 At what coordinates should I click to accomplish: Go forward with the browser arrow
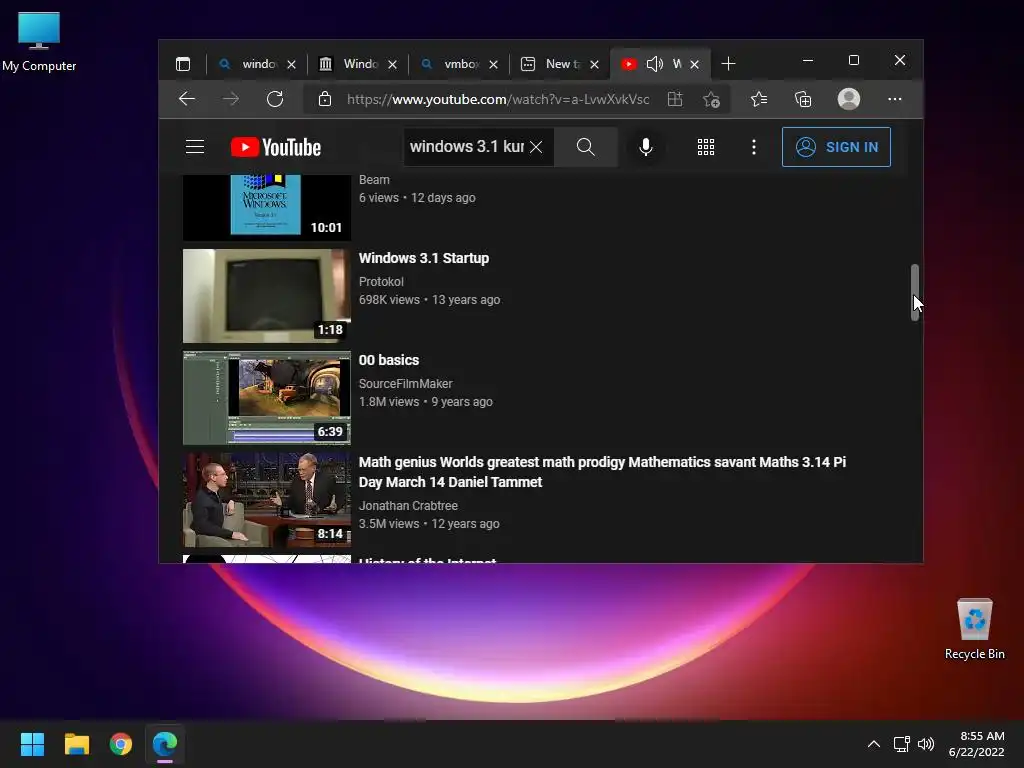click(x=231, y=99)
